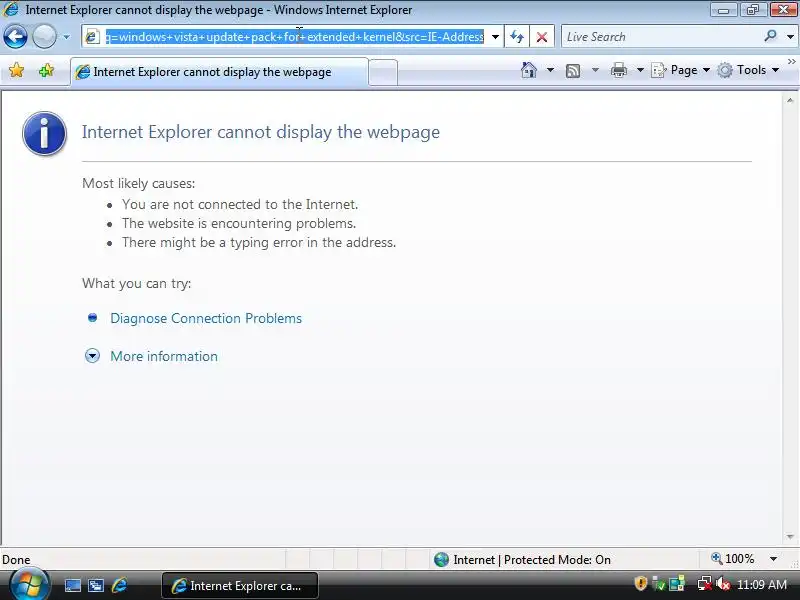The width and height of the screenshot is (800, 600).
Task: Click the Print icon
Action: [618, 70]
